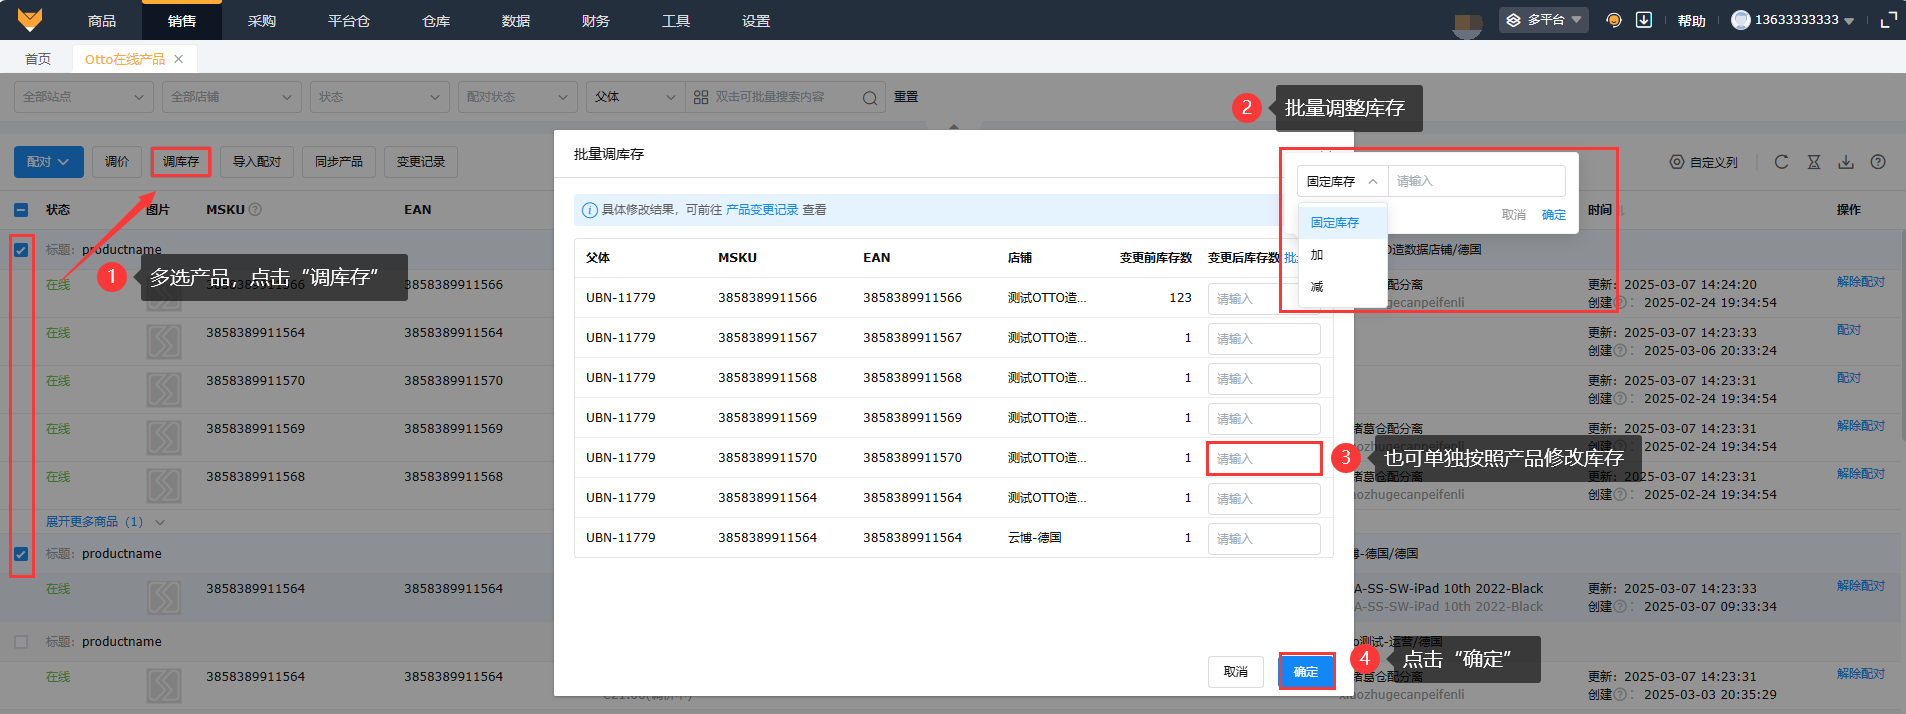Viewport: 1906px width, 714px height.
Task: Click the search magnifier icon
Action: [x=869, y=98]
